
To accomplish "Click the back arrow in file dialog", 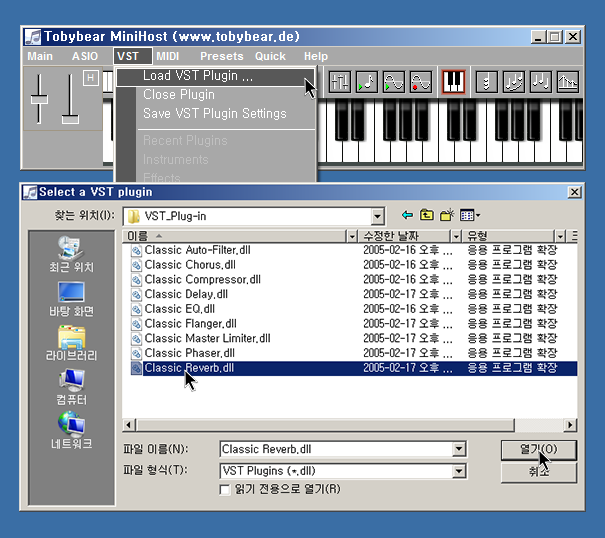I will [x=407, y=215].
